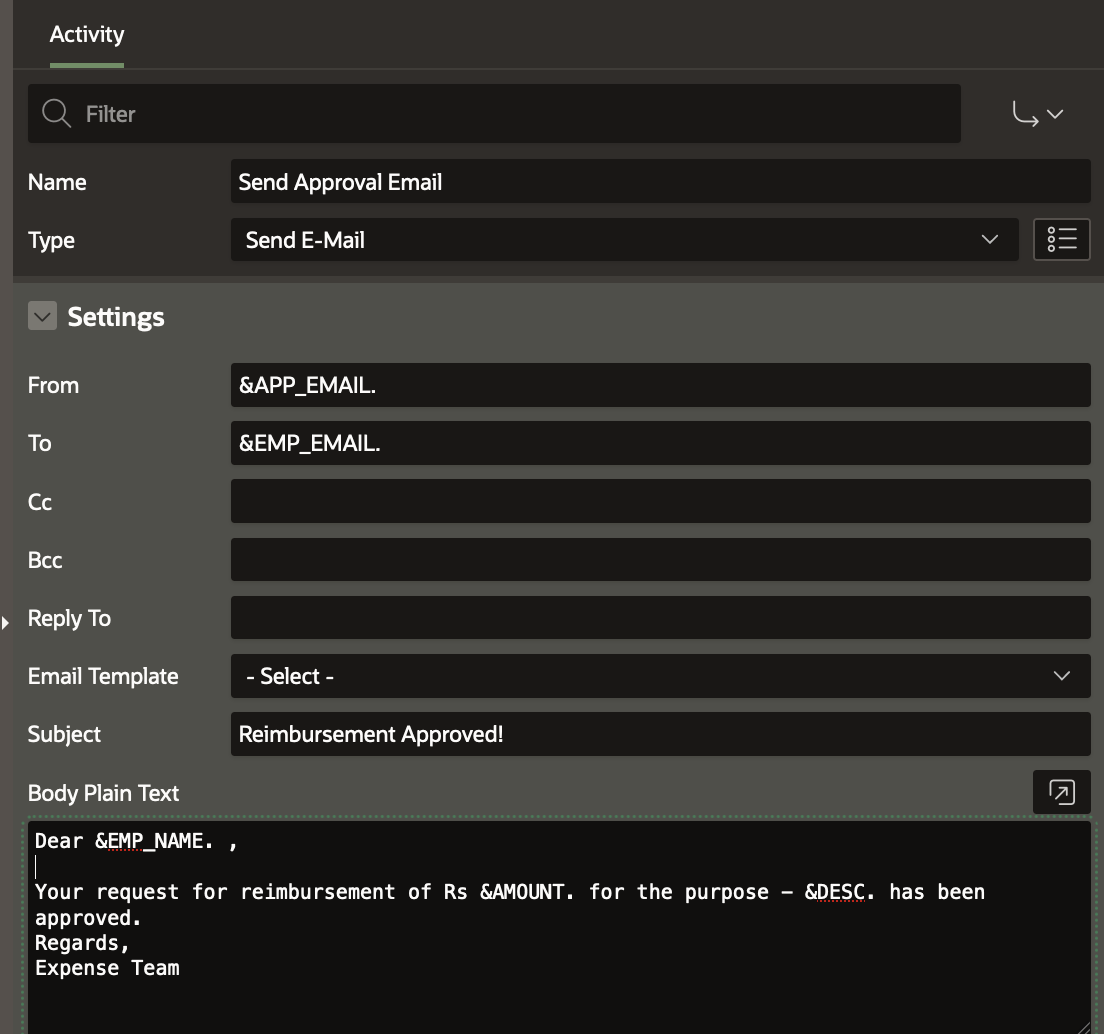Click the To field with &EMP_EMAIL.
The height and width of the screenshot is (1034, 1104).
tap(660, 443)
